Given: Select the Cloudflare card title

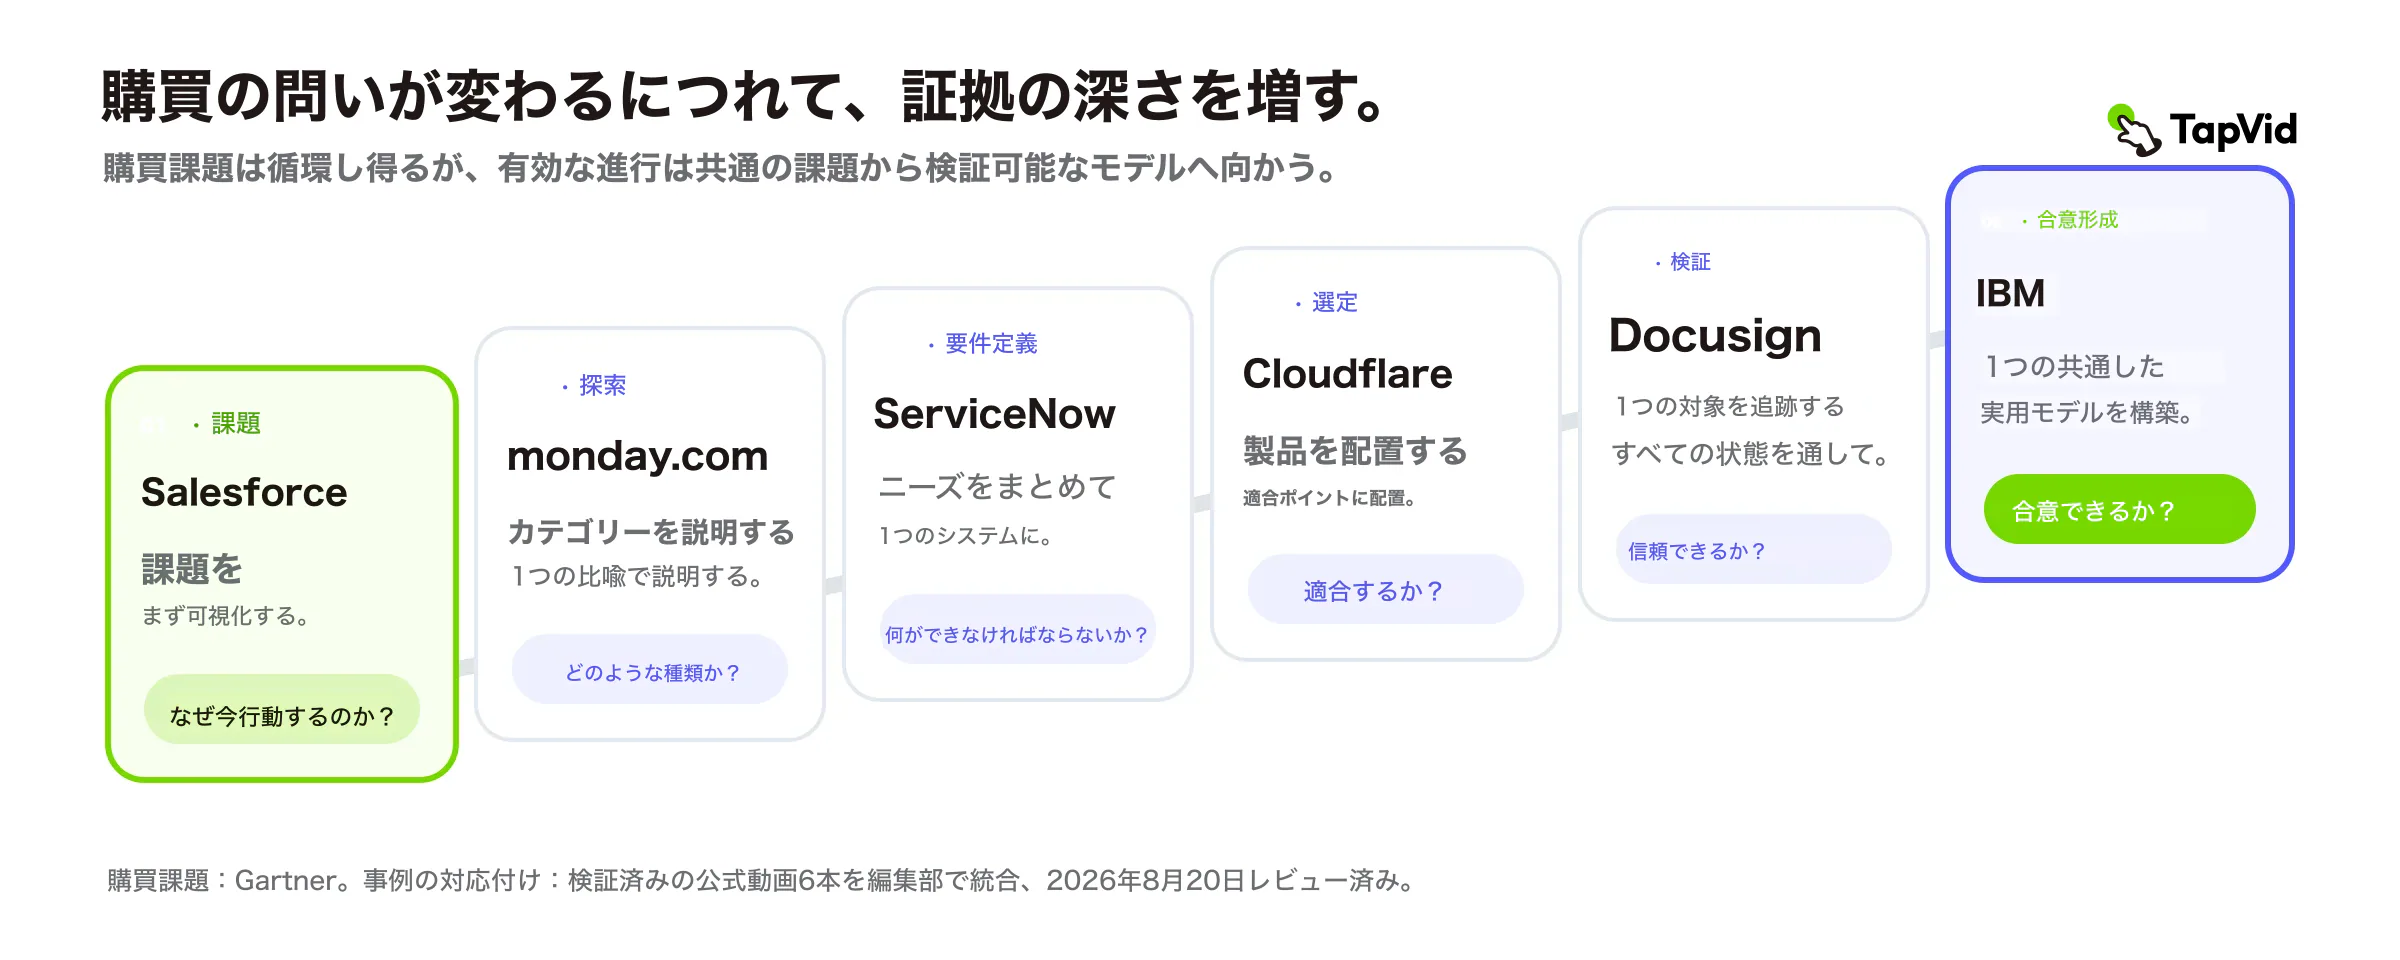Looking at the screenshot, I should (x=1347, y=374).
